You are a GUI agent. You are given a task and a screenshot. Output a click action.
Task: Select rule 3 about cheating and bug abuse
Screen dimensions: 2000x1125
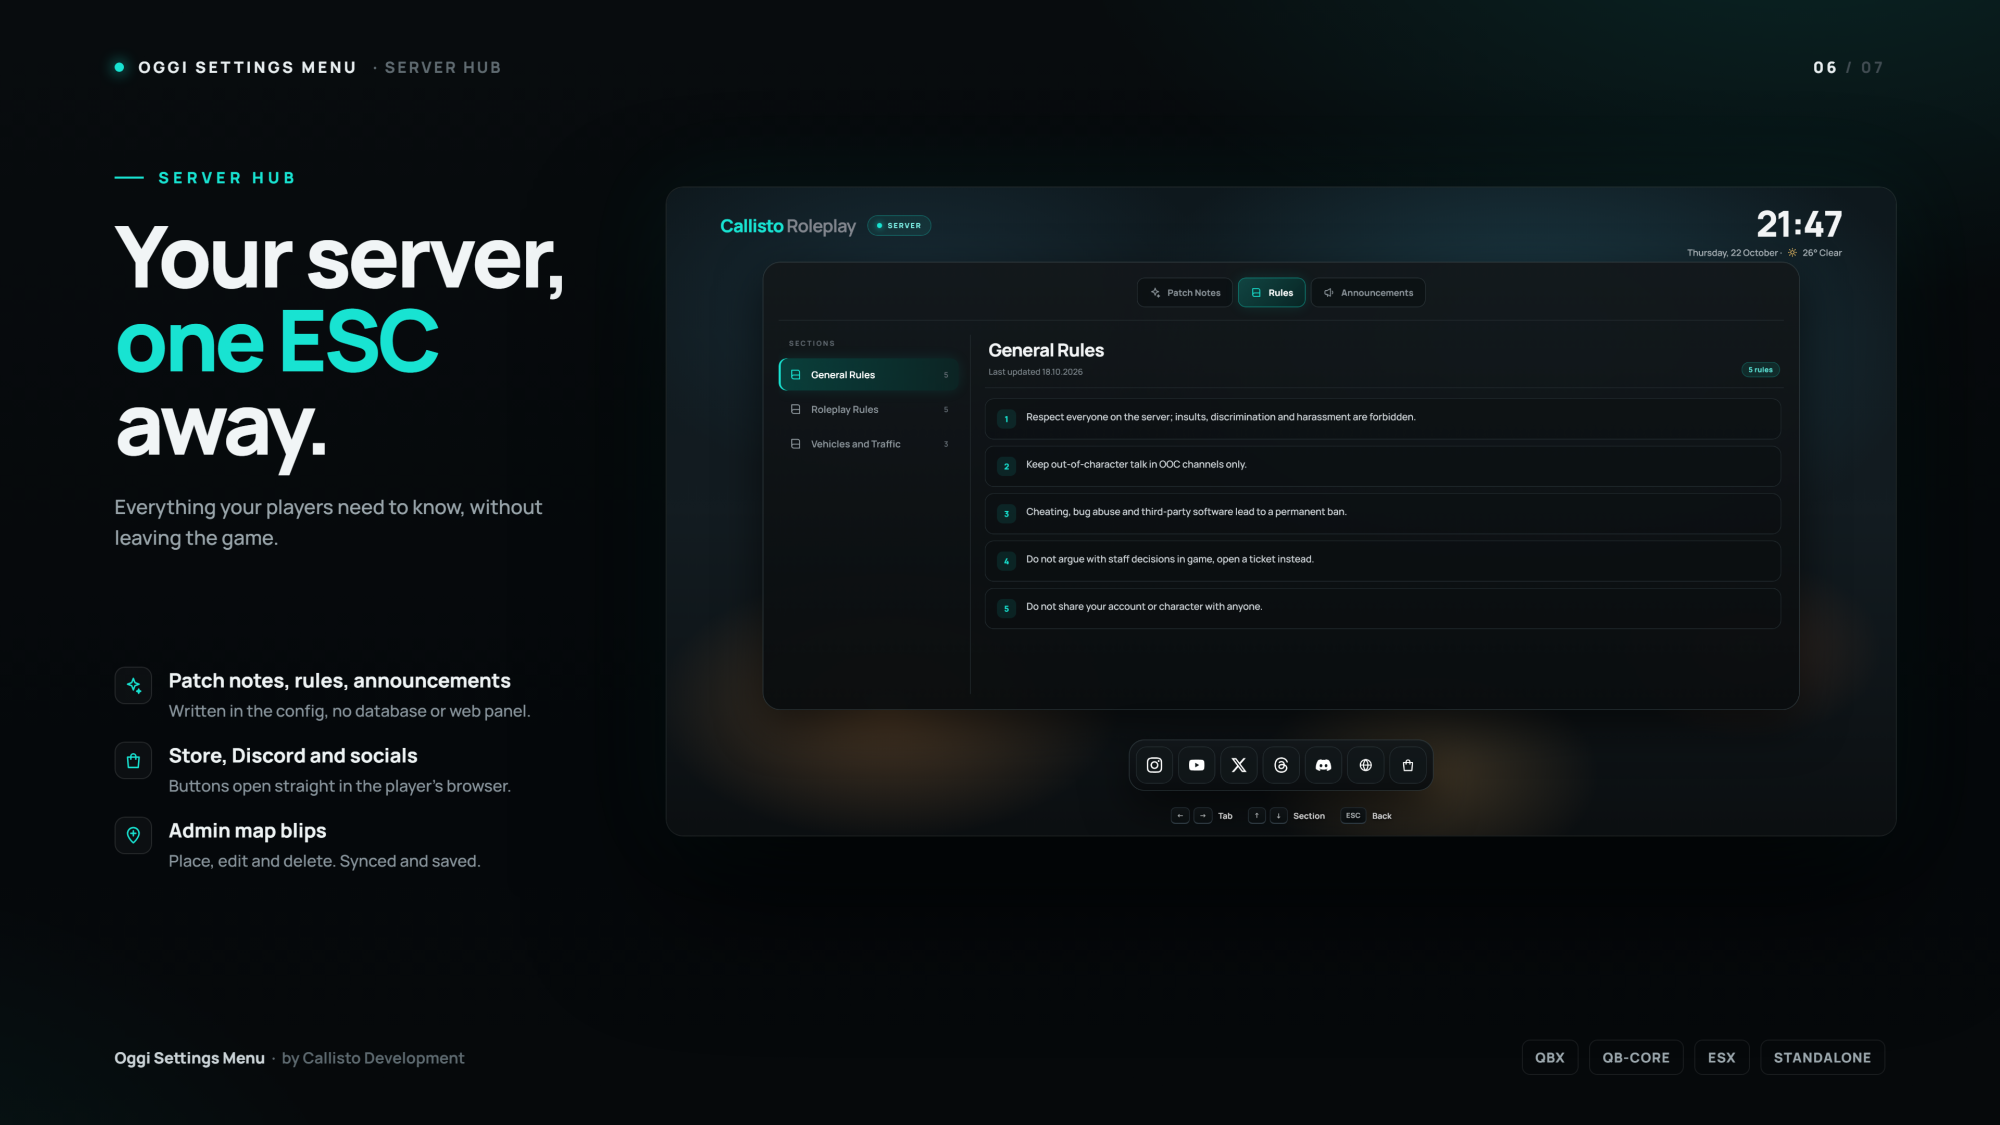pos(1383,513)
